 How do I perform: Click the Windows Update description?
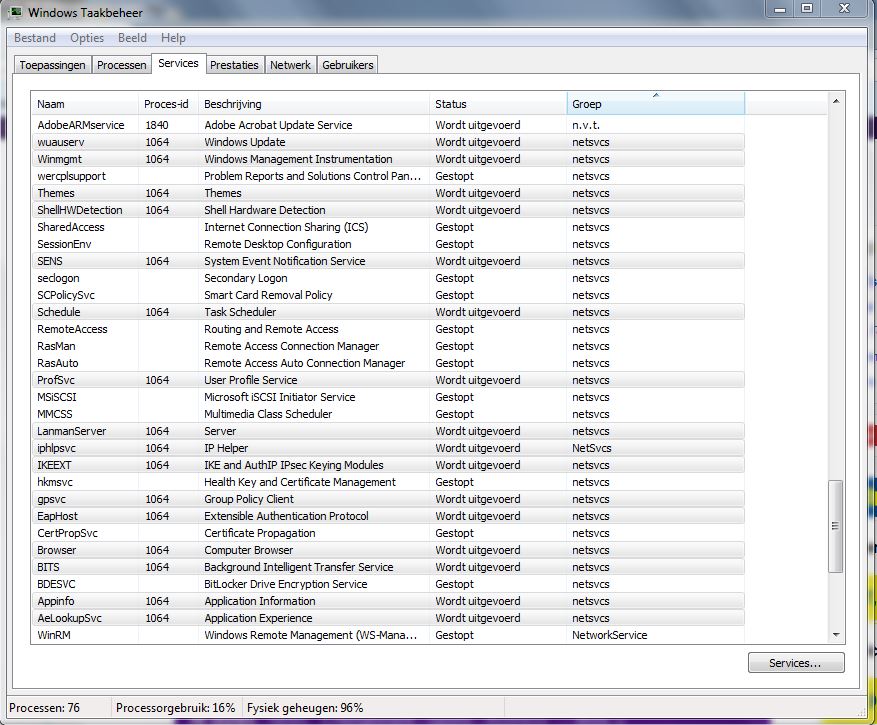pyautogui.click(x=245, y=142)
